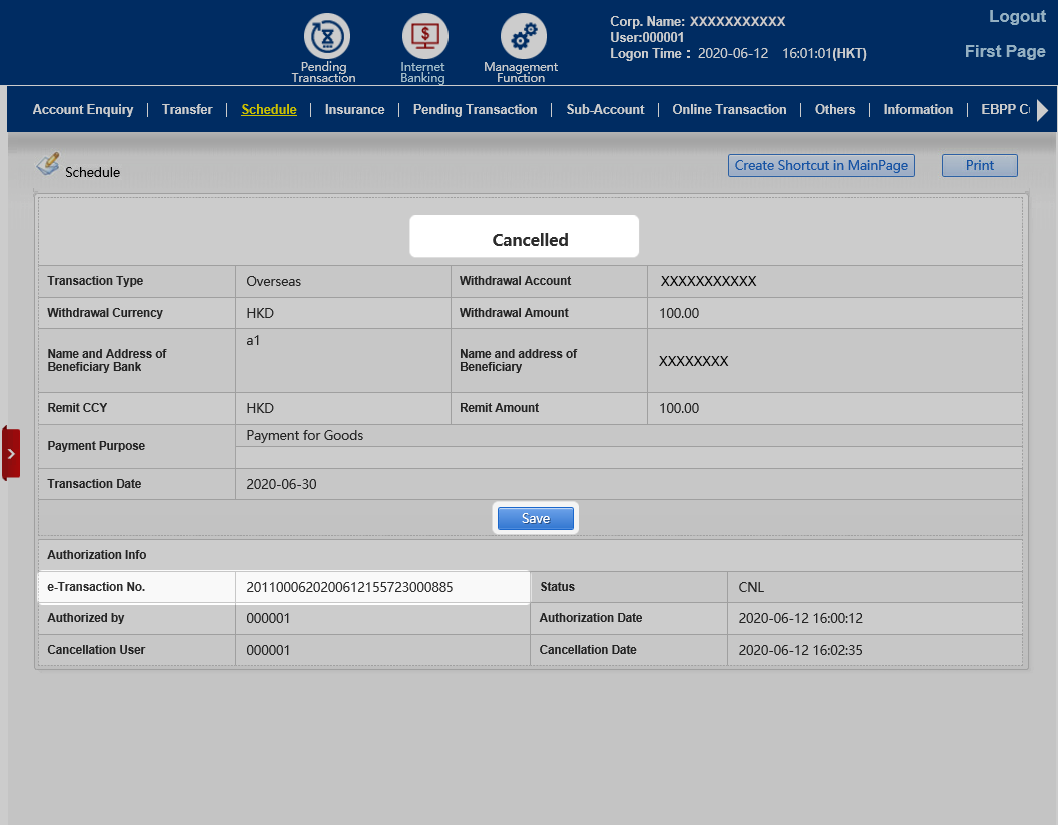Click the Logout link
The height and width of the screenshot is (825, 1058).
point(1017,17)
